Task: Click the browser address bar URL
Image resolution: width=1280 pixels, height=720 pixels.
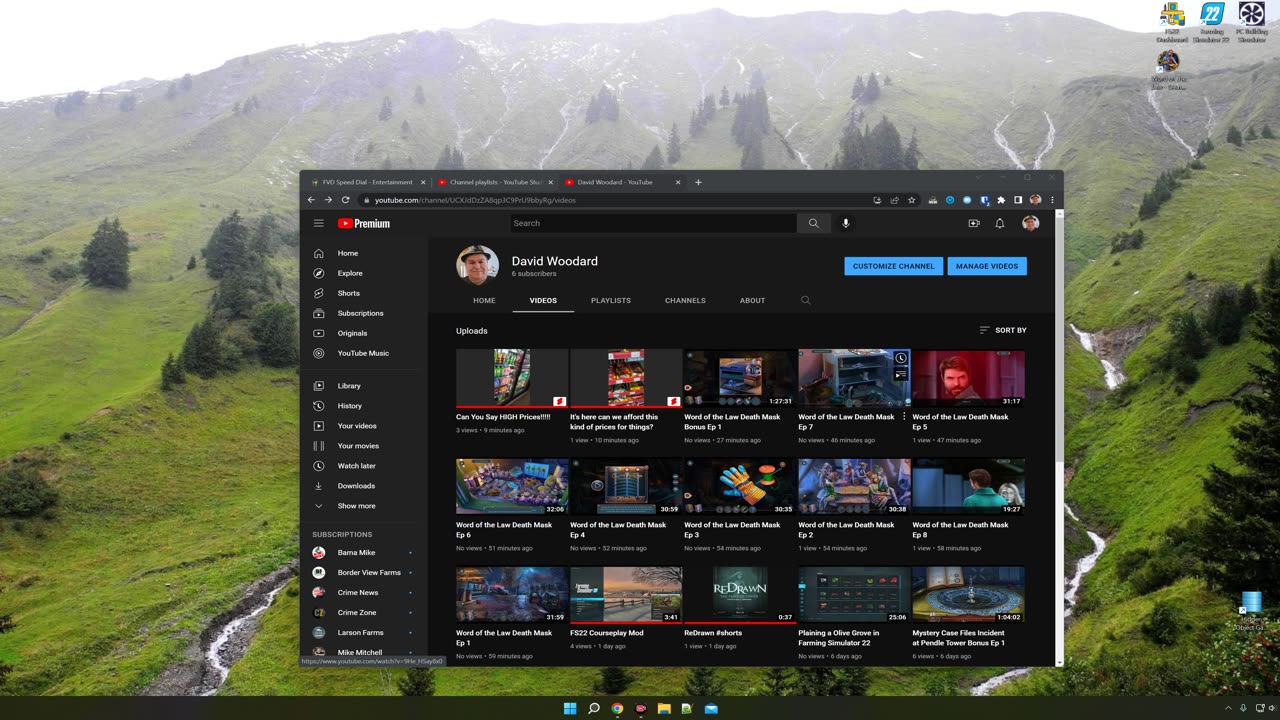Action: pos(475,200)
